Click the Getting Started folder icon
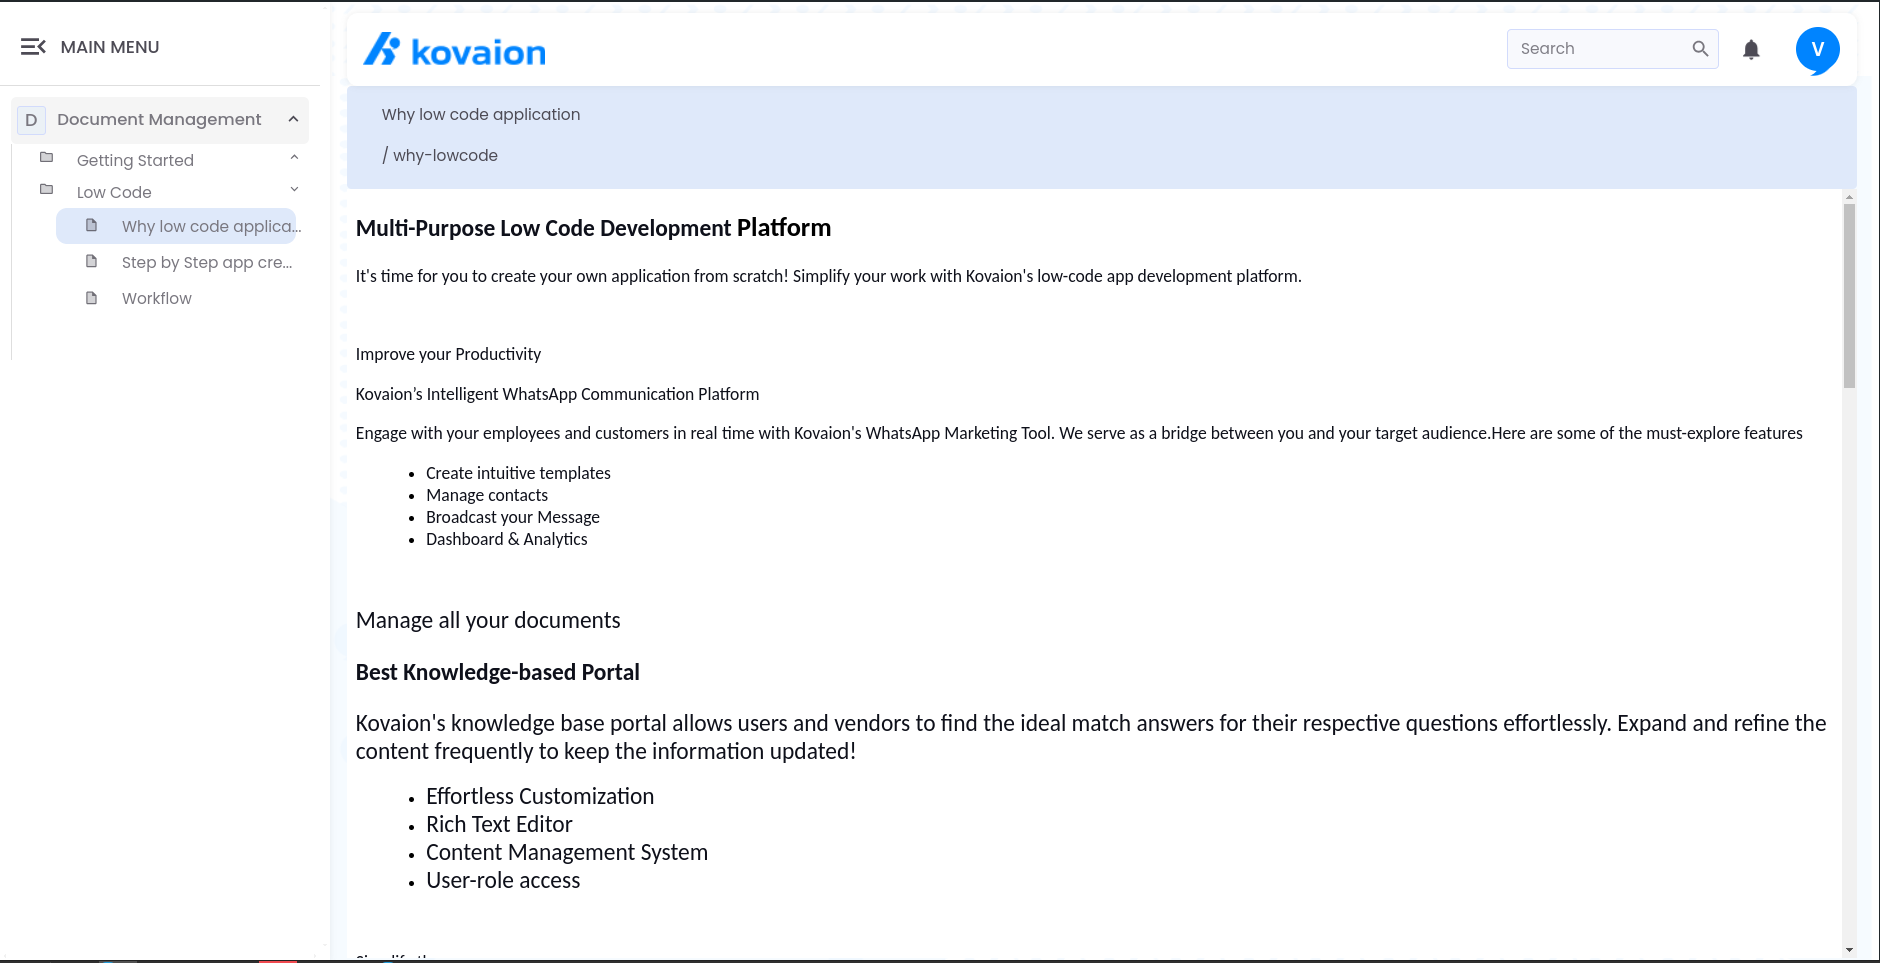The image size is (1880, 963). click(x=47, y=155)
